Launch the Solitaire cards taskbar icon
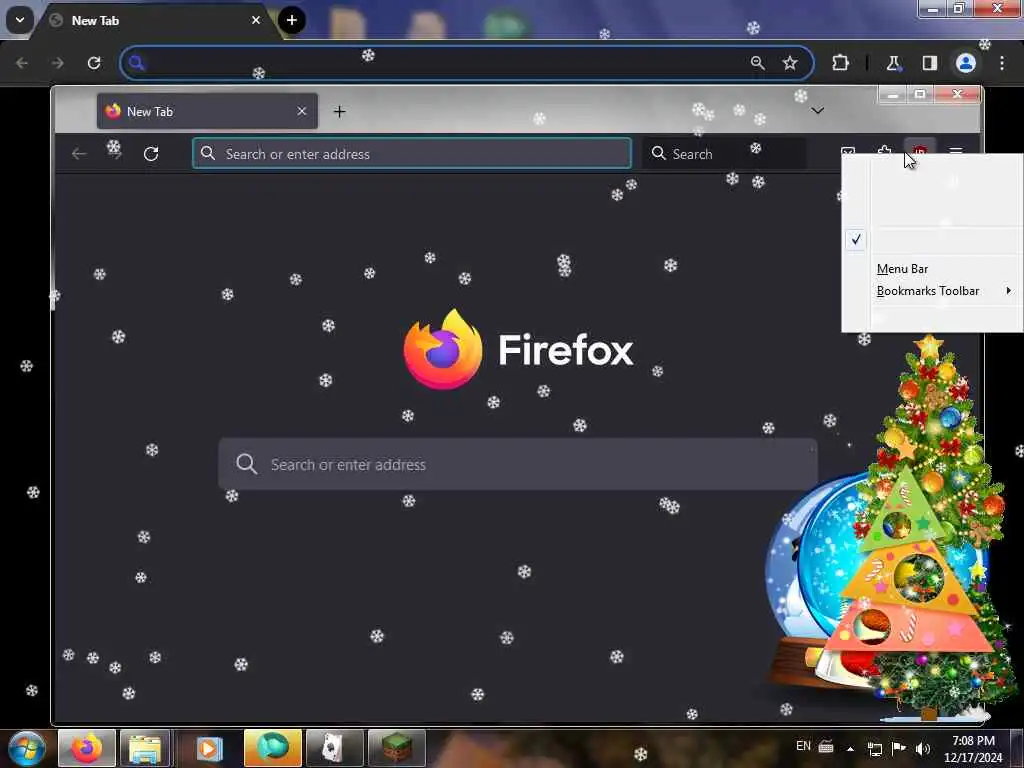 334,748
